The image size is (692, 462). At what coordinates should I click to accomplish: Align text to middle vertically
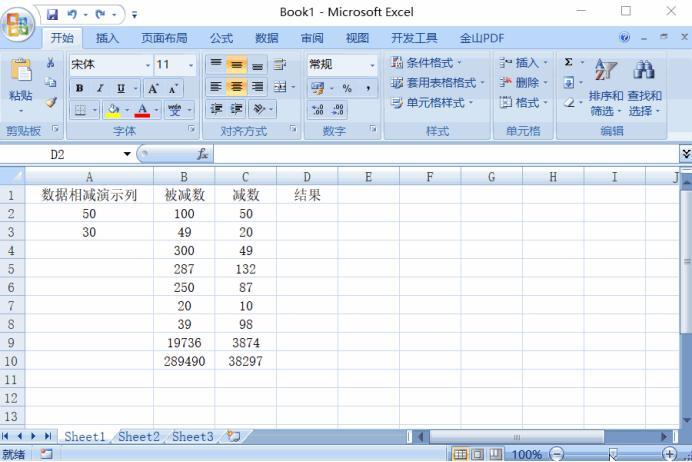237,64
